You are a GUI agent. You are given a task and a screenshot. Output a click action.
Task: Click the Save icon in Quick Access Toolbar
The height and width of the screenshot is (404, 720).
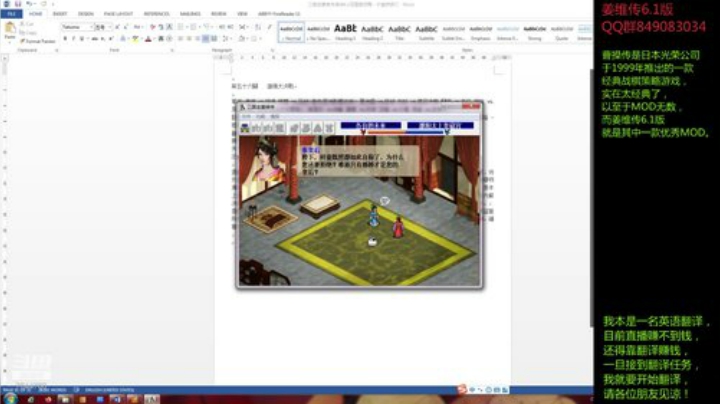point(18,4)
